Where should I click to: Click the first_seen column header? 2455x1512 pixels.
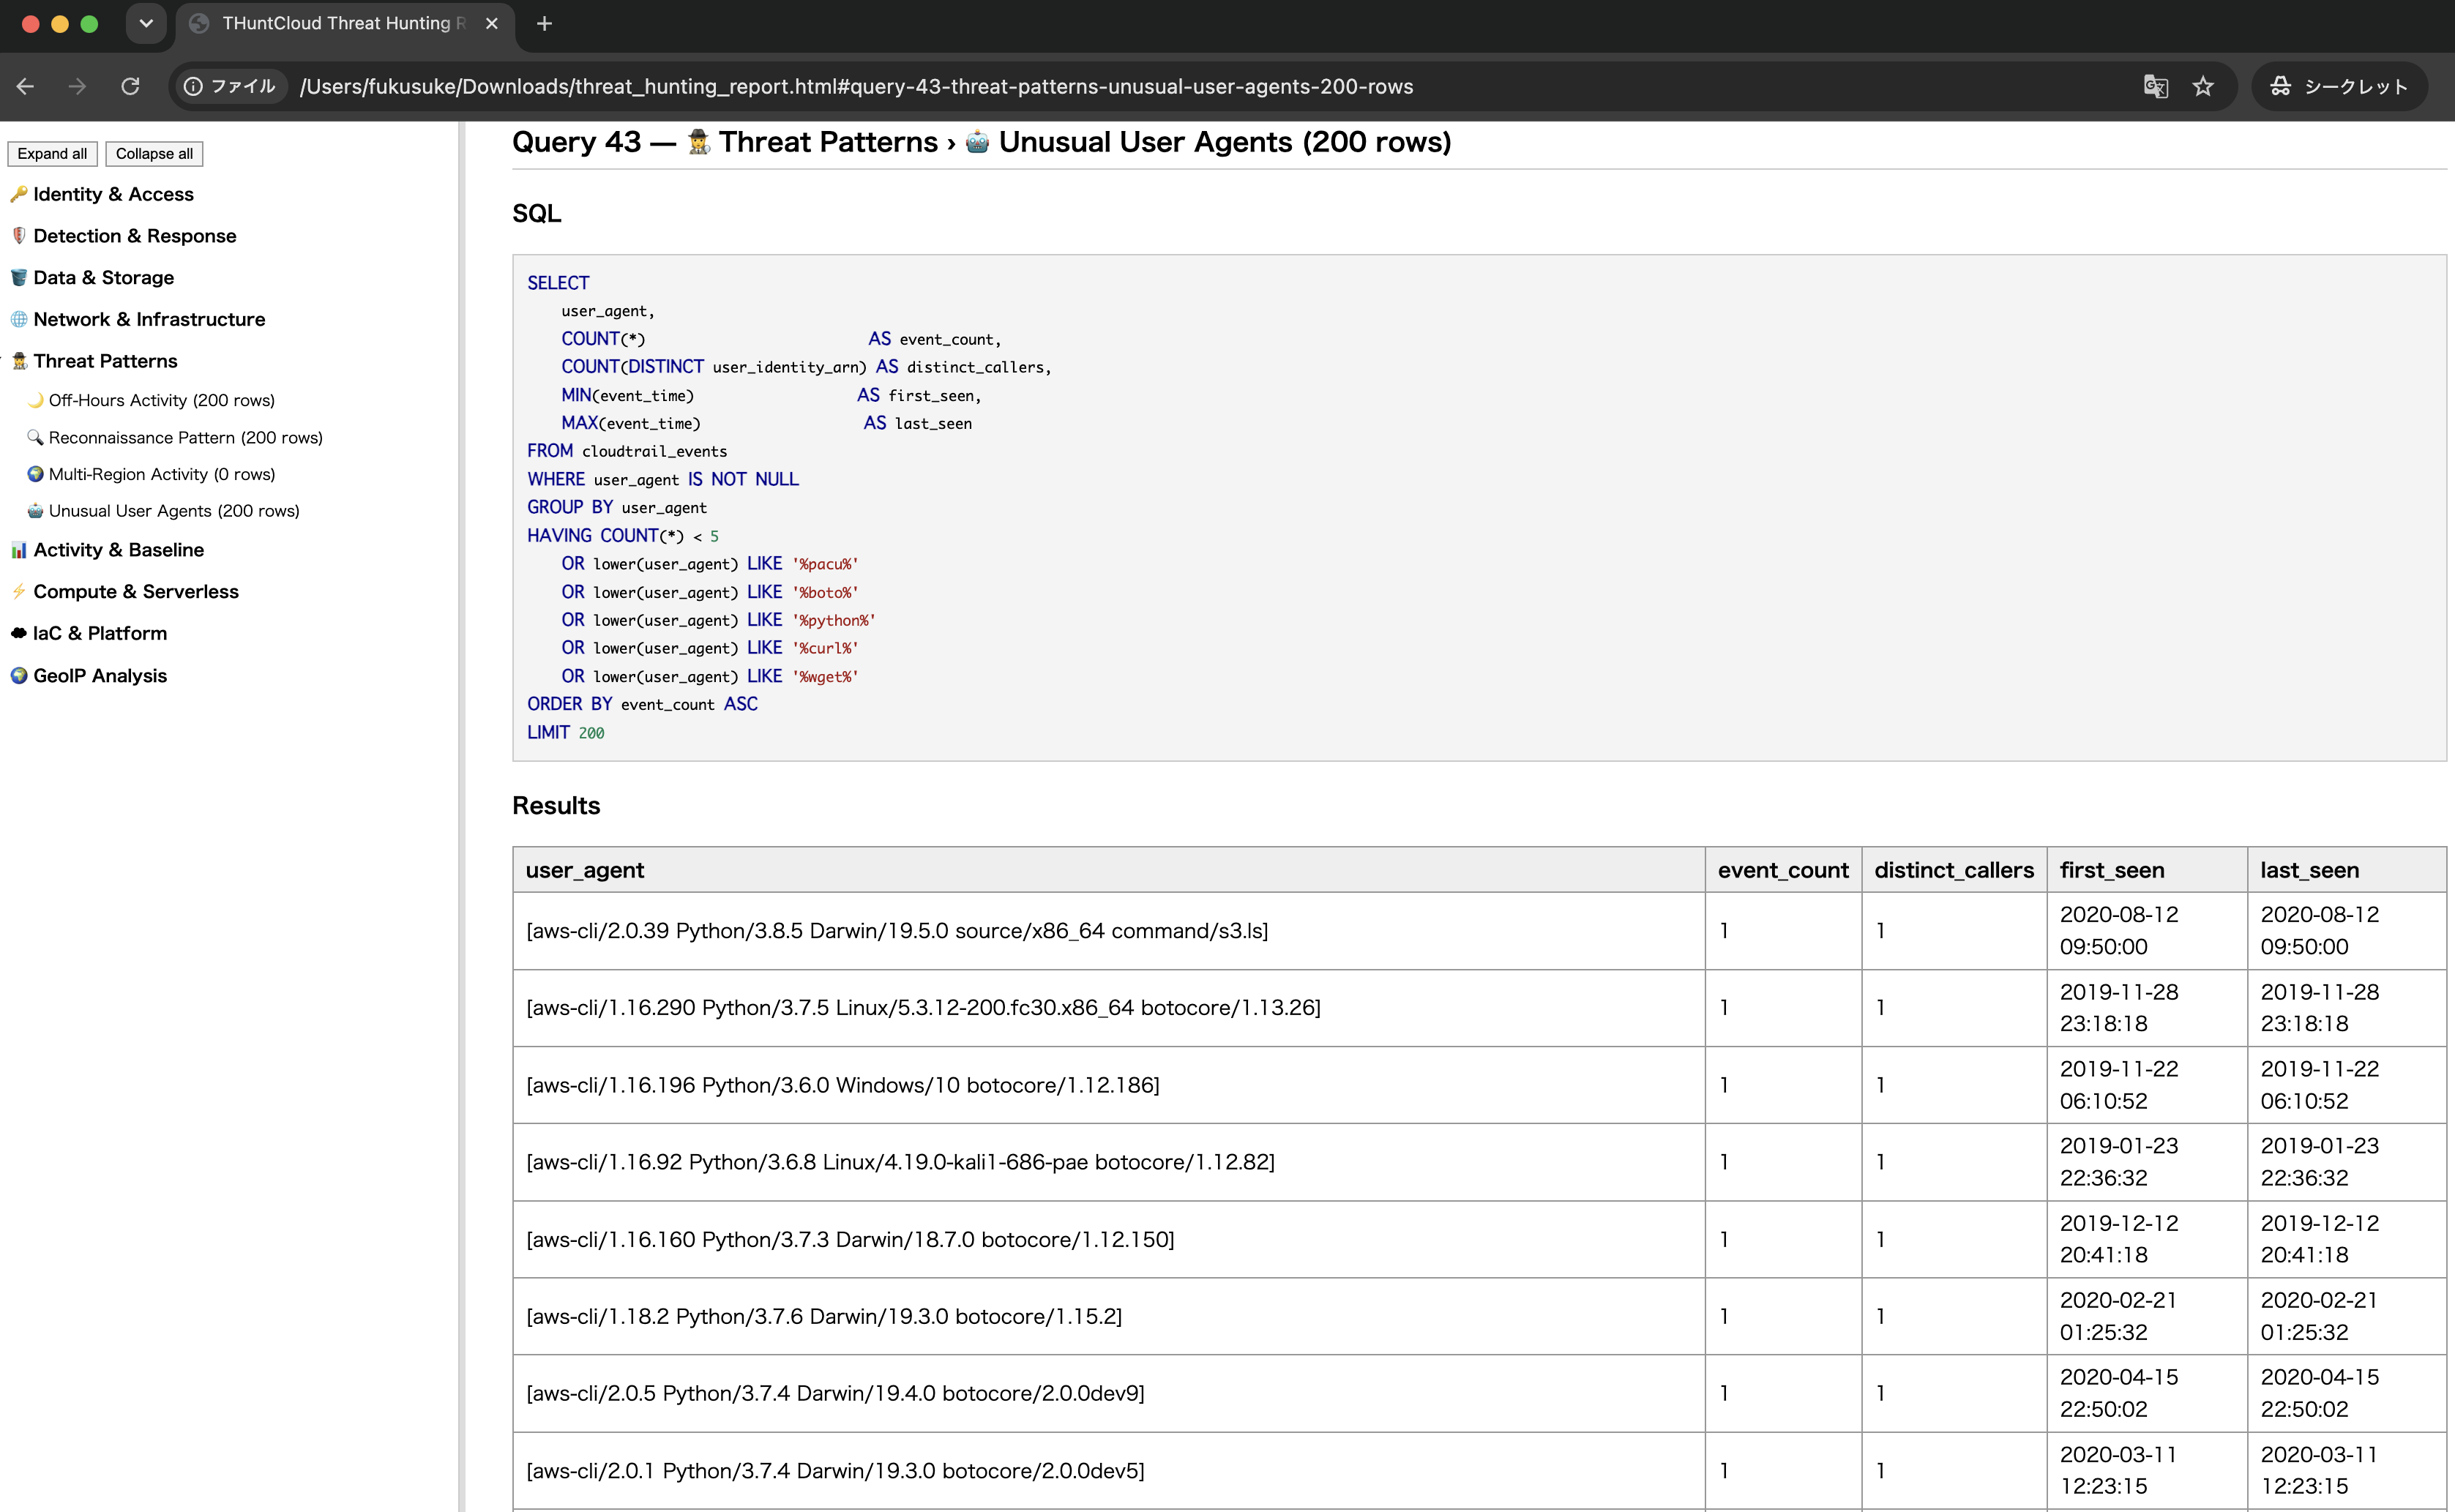pos(2147,870)
